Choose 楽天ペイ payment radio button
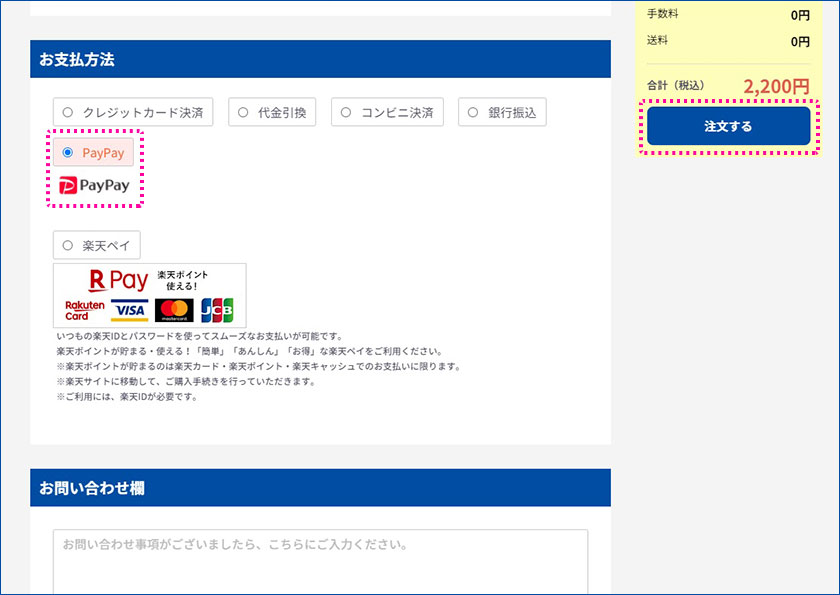Viewport: 840px width, 595px height. click(96, 245)
